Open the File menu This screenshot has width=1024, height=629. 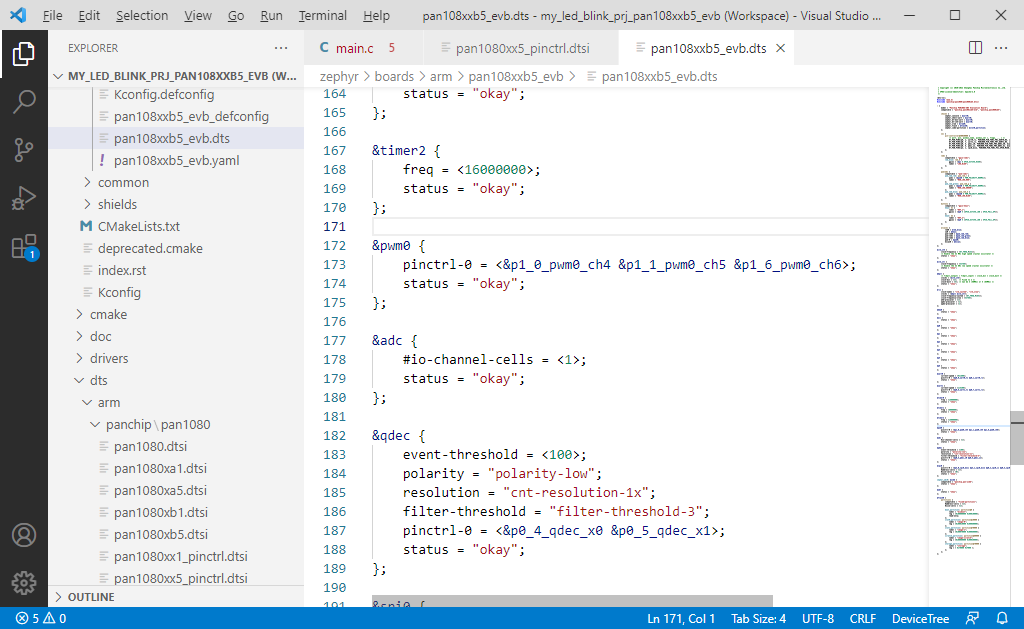(52, 15)
